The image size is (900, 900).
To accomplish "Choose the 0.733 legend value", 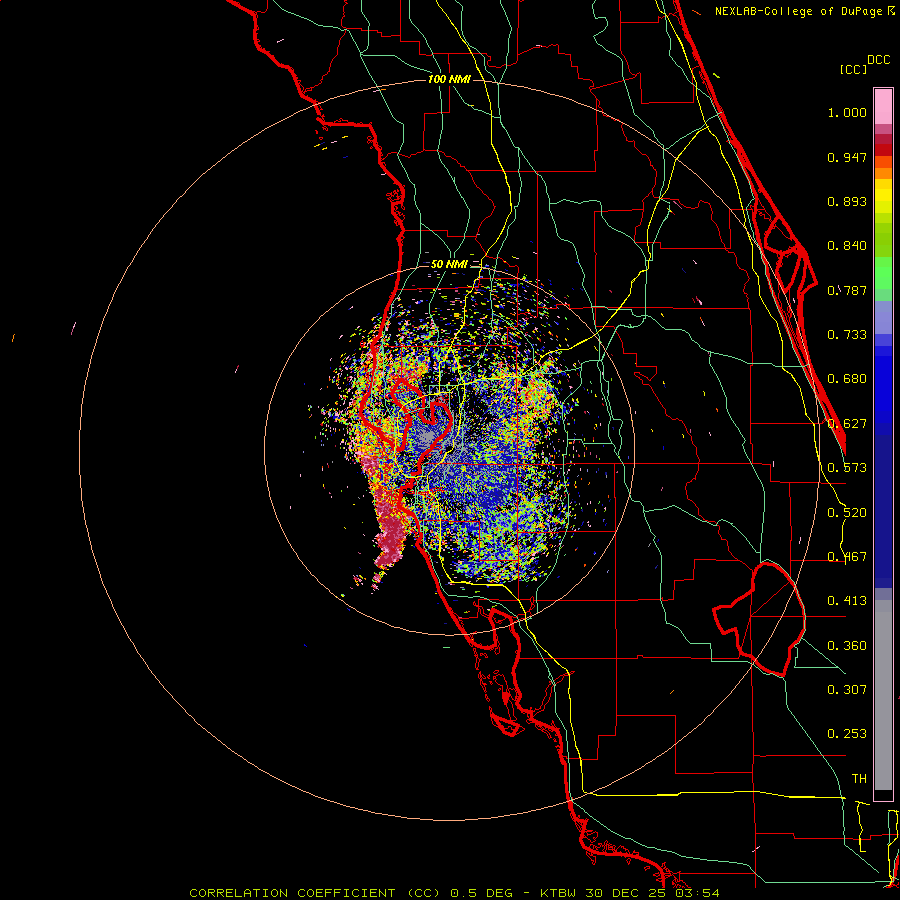I will pos(847,335).
